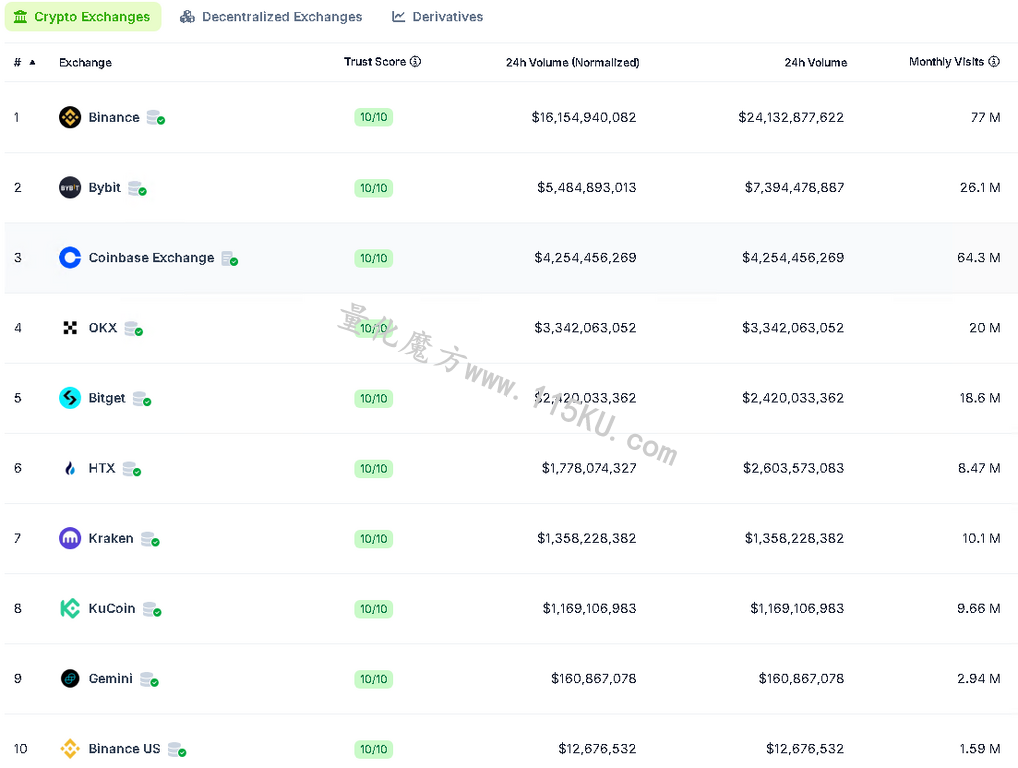Click HTX 24h volume $2,603,573,083
The image size is (1018, 768).
(793, 468)
